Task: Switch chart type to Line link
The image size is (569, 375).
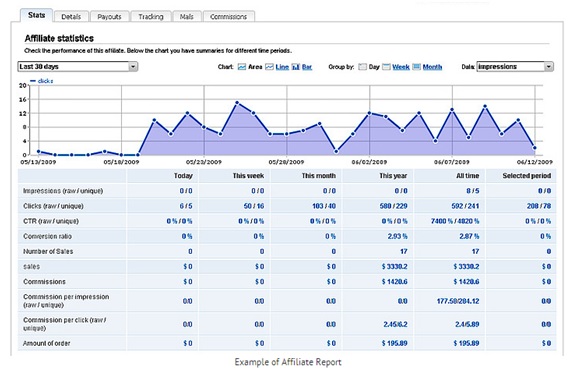Action: coord(282,67)
